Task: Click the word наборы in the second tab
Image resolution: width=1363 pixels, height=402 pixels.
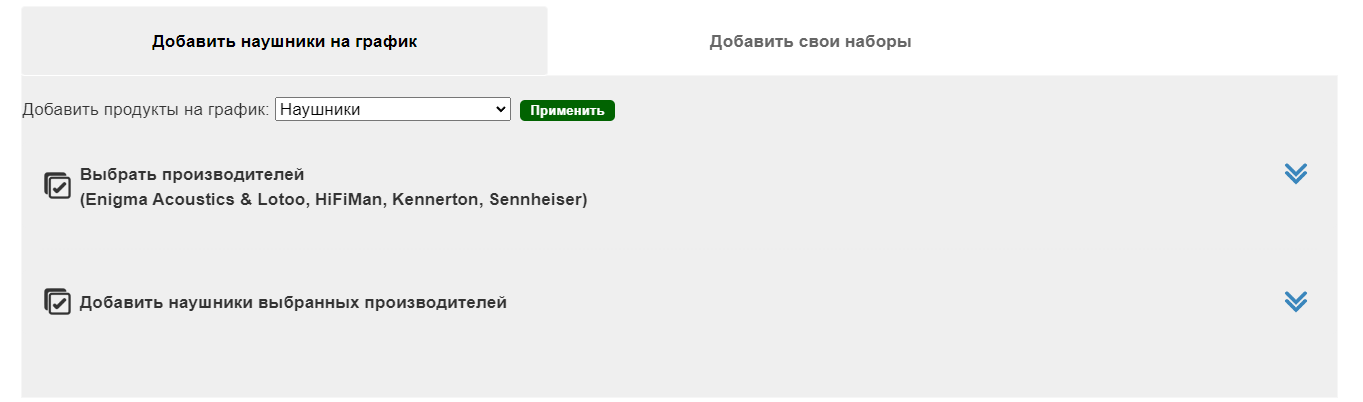Action: pyautogui.click(x=880, y=42)
